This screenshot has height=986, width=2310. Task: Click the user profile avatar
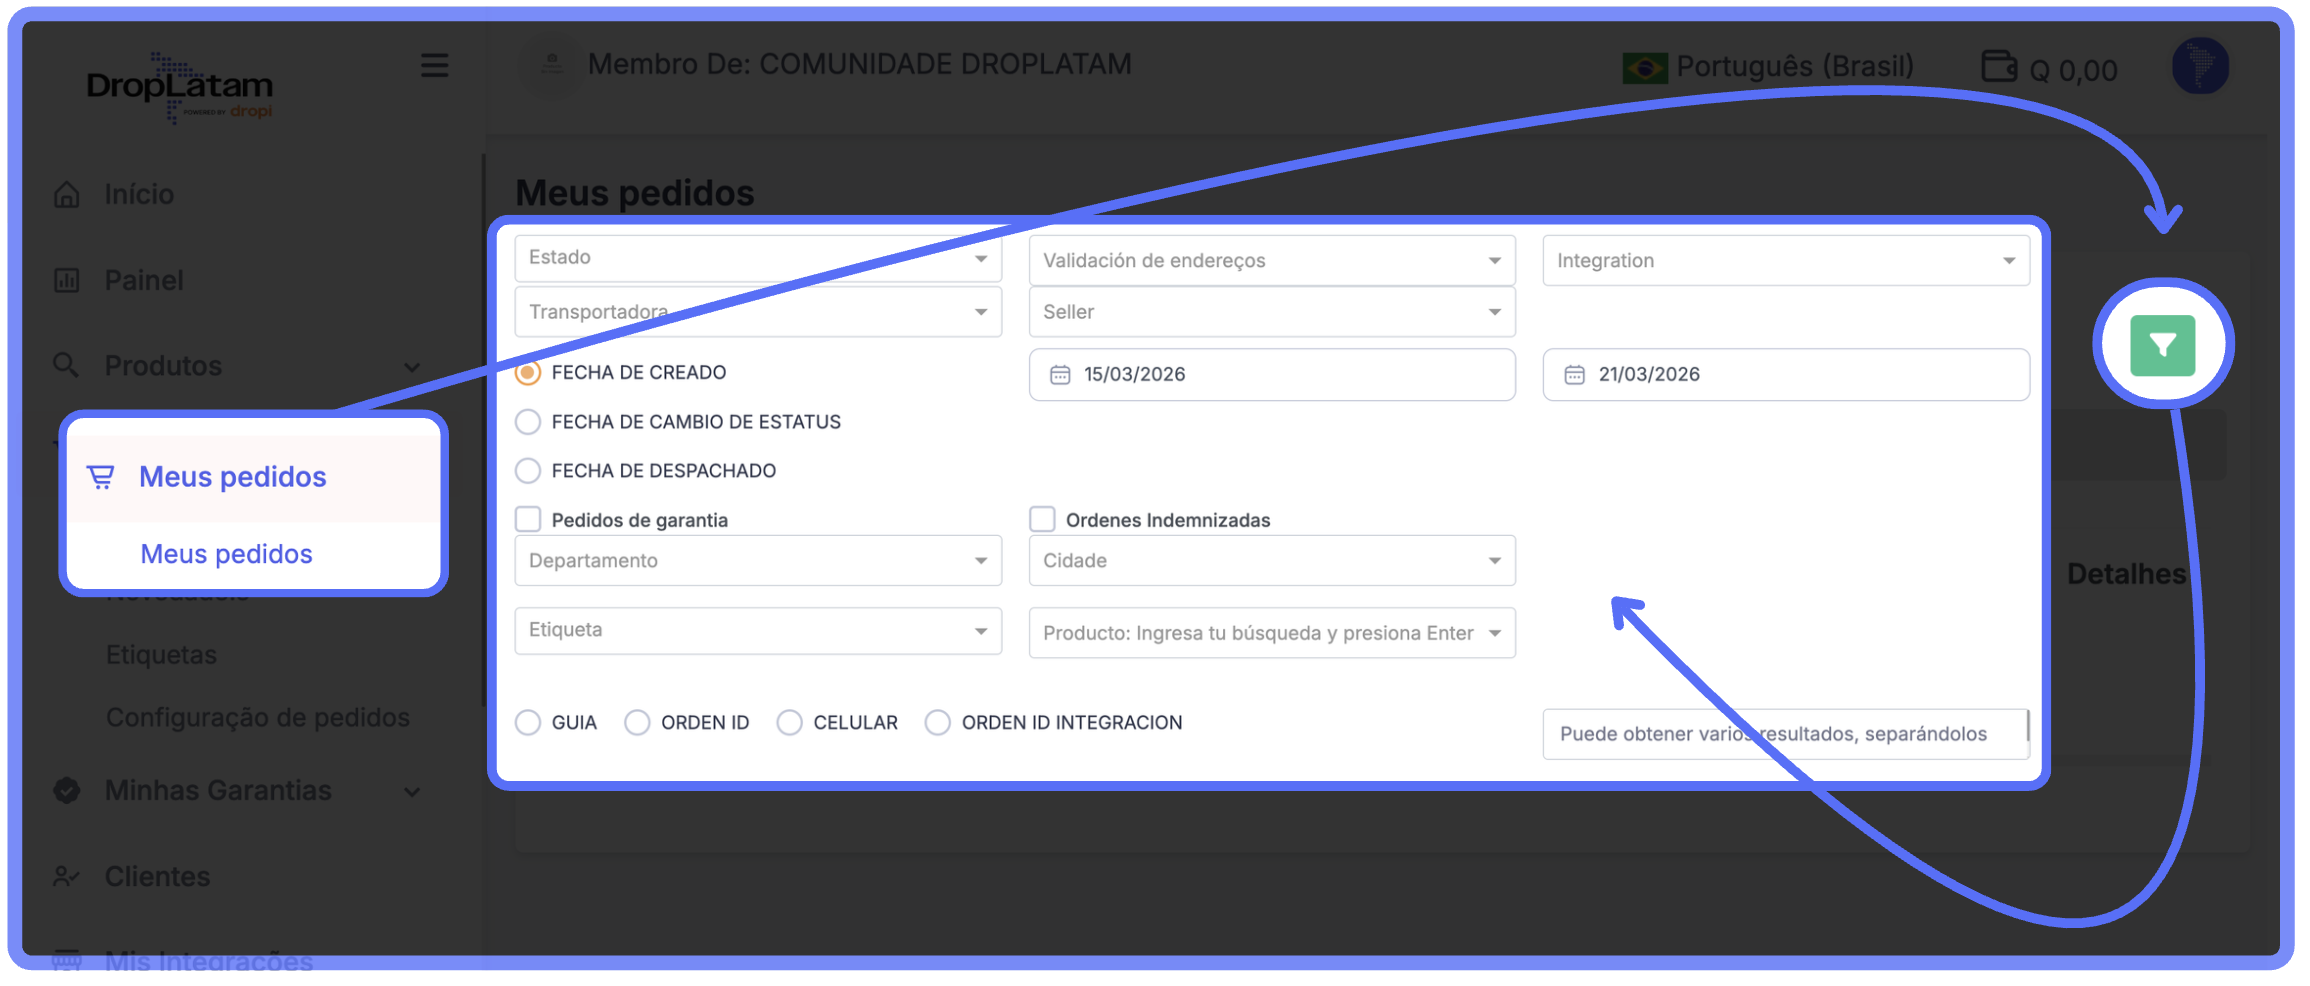(x=2200, y=66)
